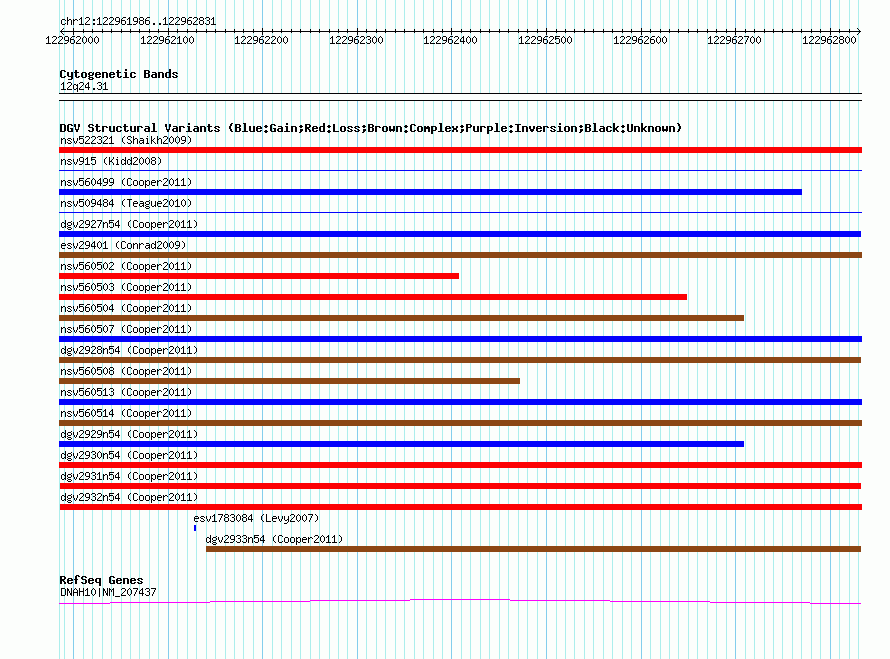The image size is (890, 659).
Task: Open variant nsv560508 (Cooper2011) label
Action: 126,371
